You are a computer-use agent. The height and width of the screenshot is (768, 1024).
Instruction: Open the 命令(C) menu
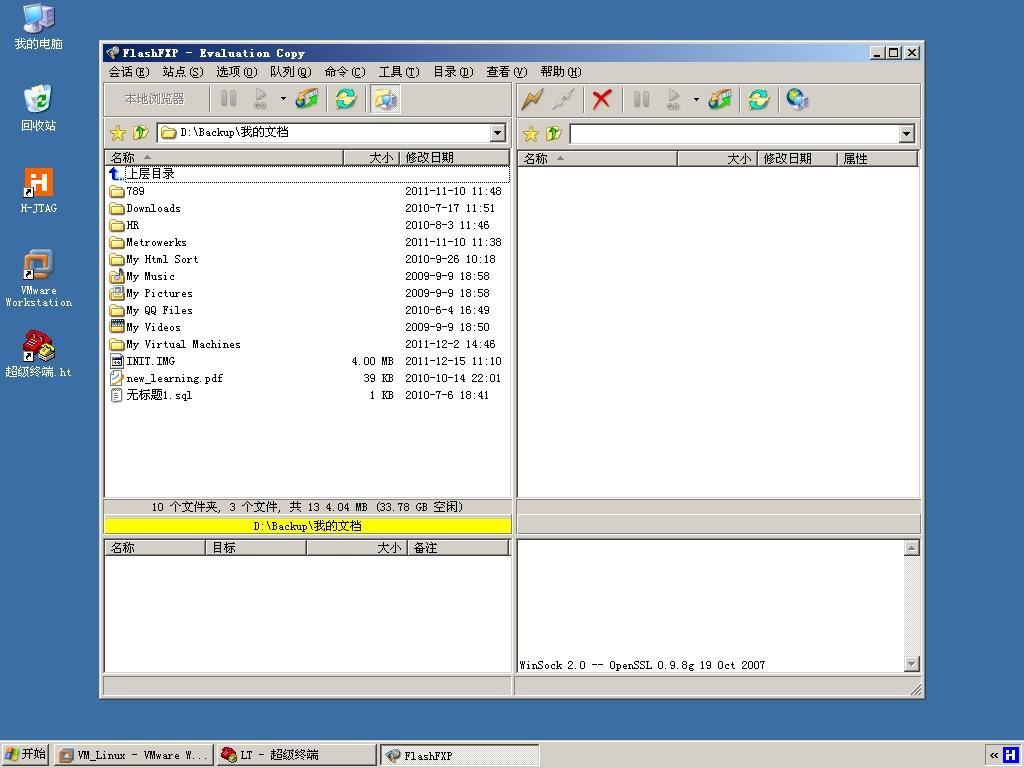(x=345, y=72)
